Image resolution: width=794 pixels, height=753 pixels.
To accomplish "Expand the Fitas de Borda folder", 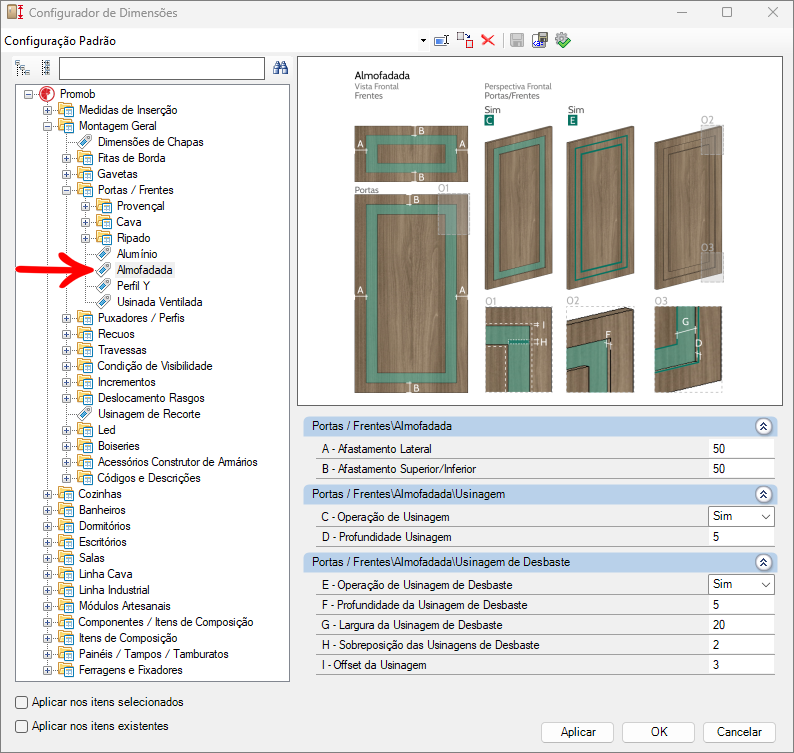I will [66, 158].
